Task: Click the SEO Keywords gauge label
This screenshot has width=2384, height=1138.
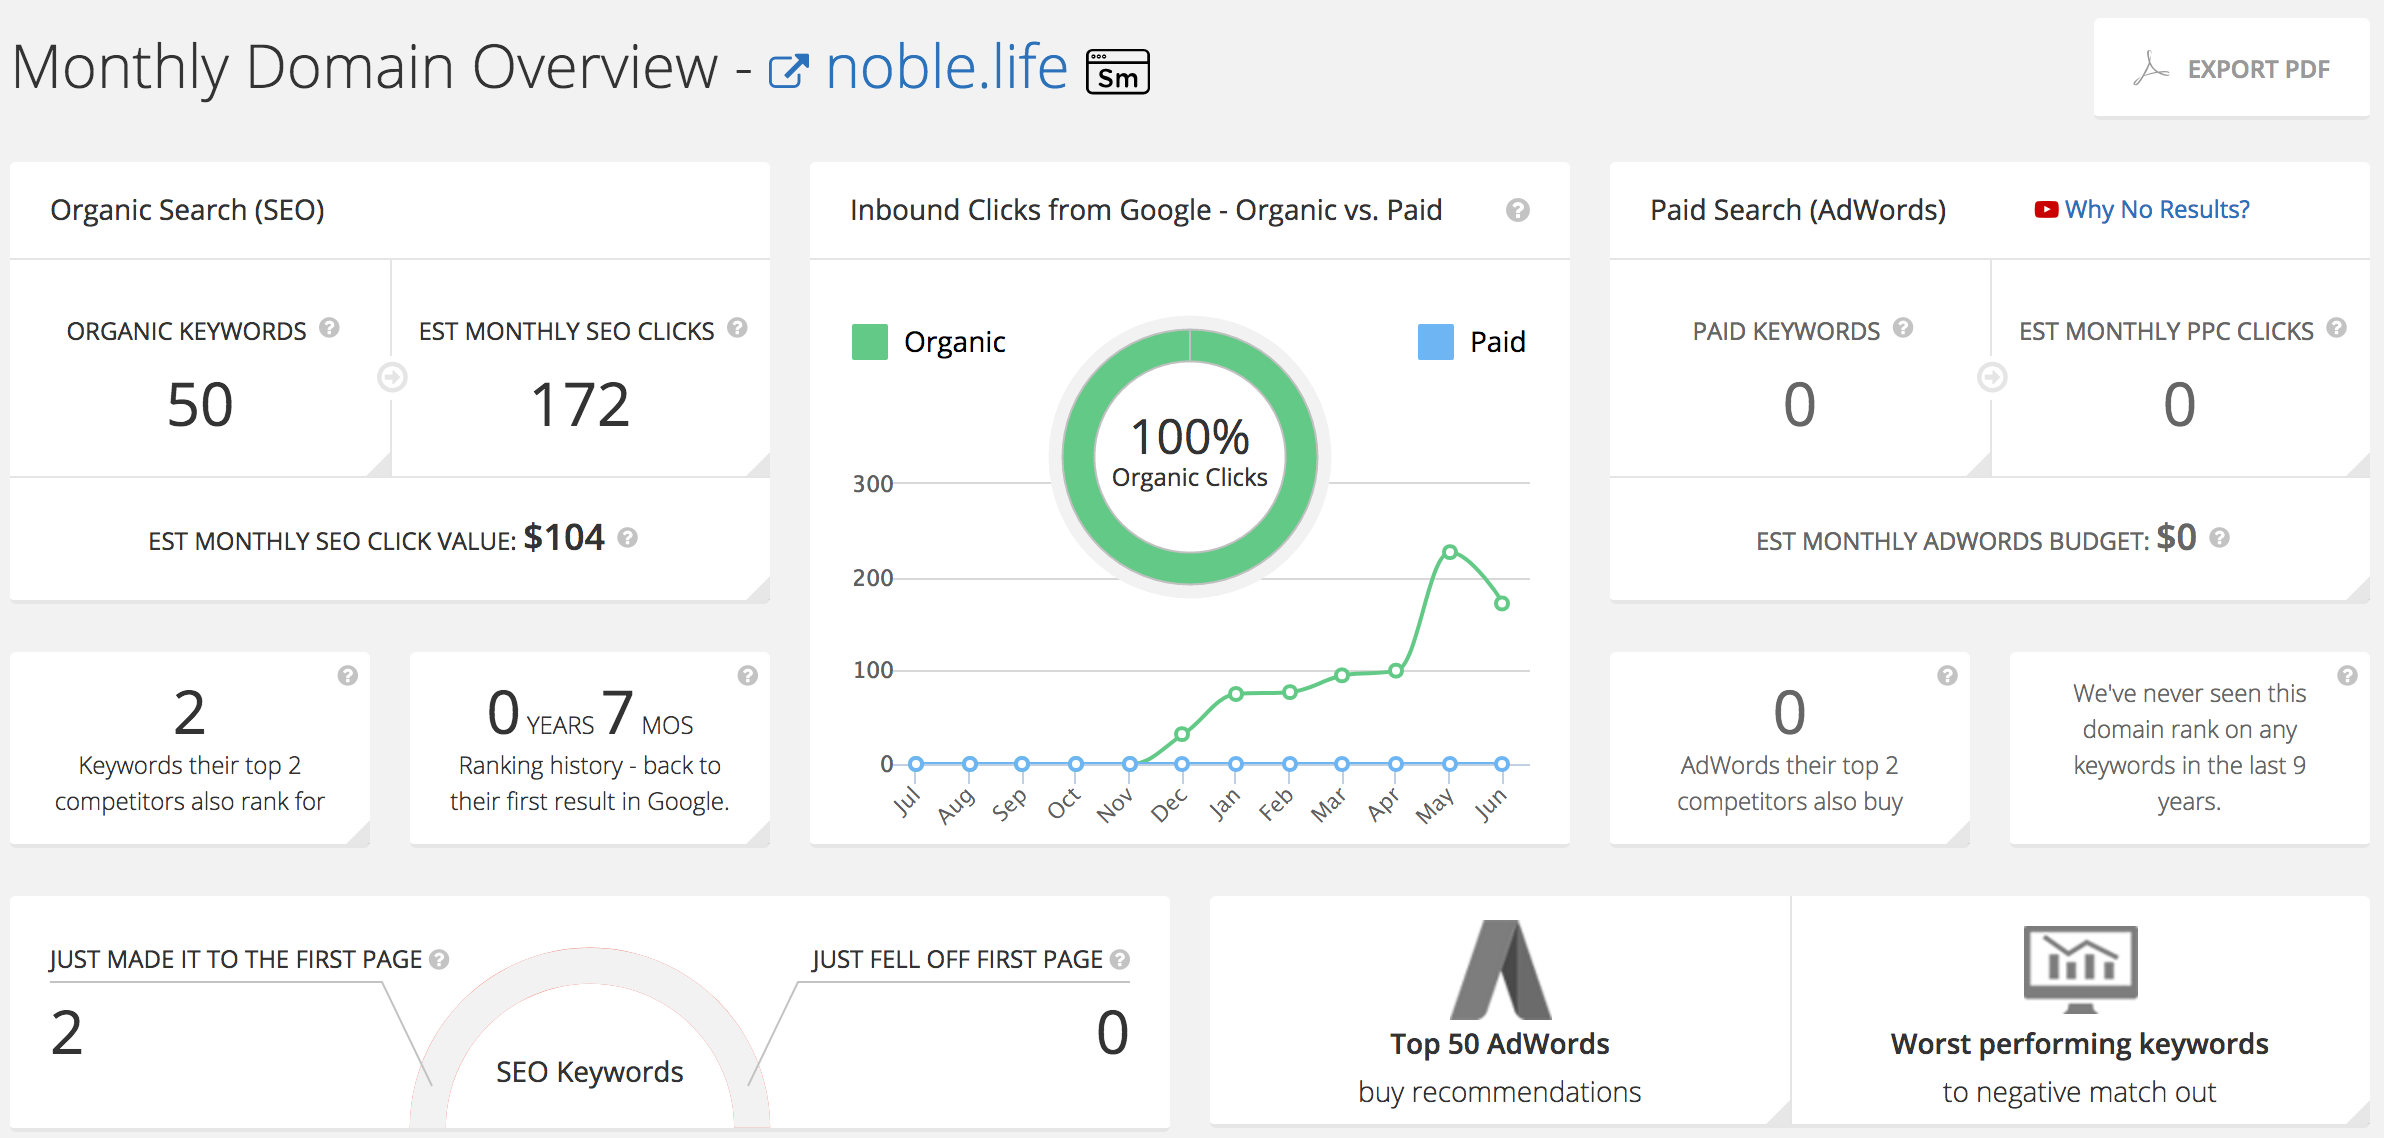Action: coord(590,1072)
